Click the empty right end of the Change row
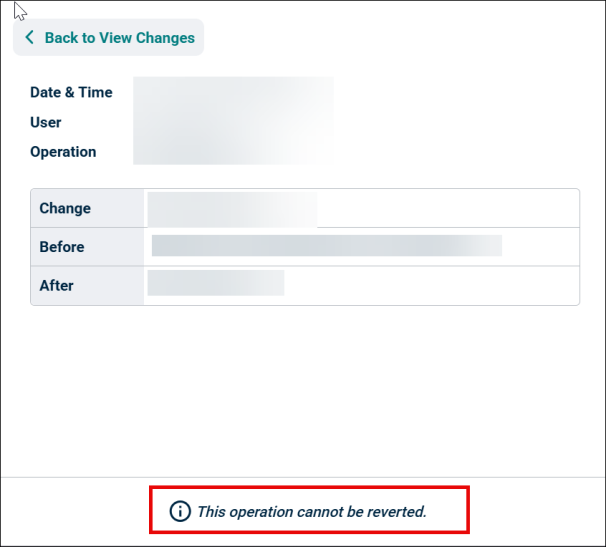Viewport: 606px width, 547px height. [x=500, y=209]
